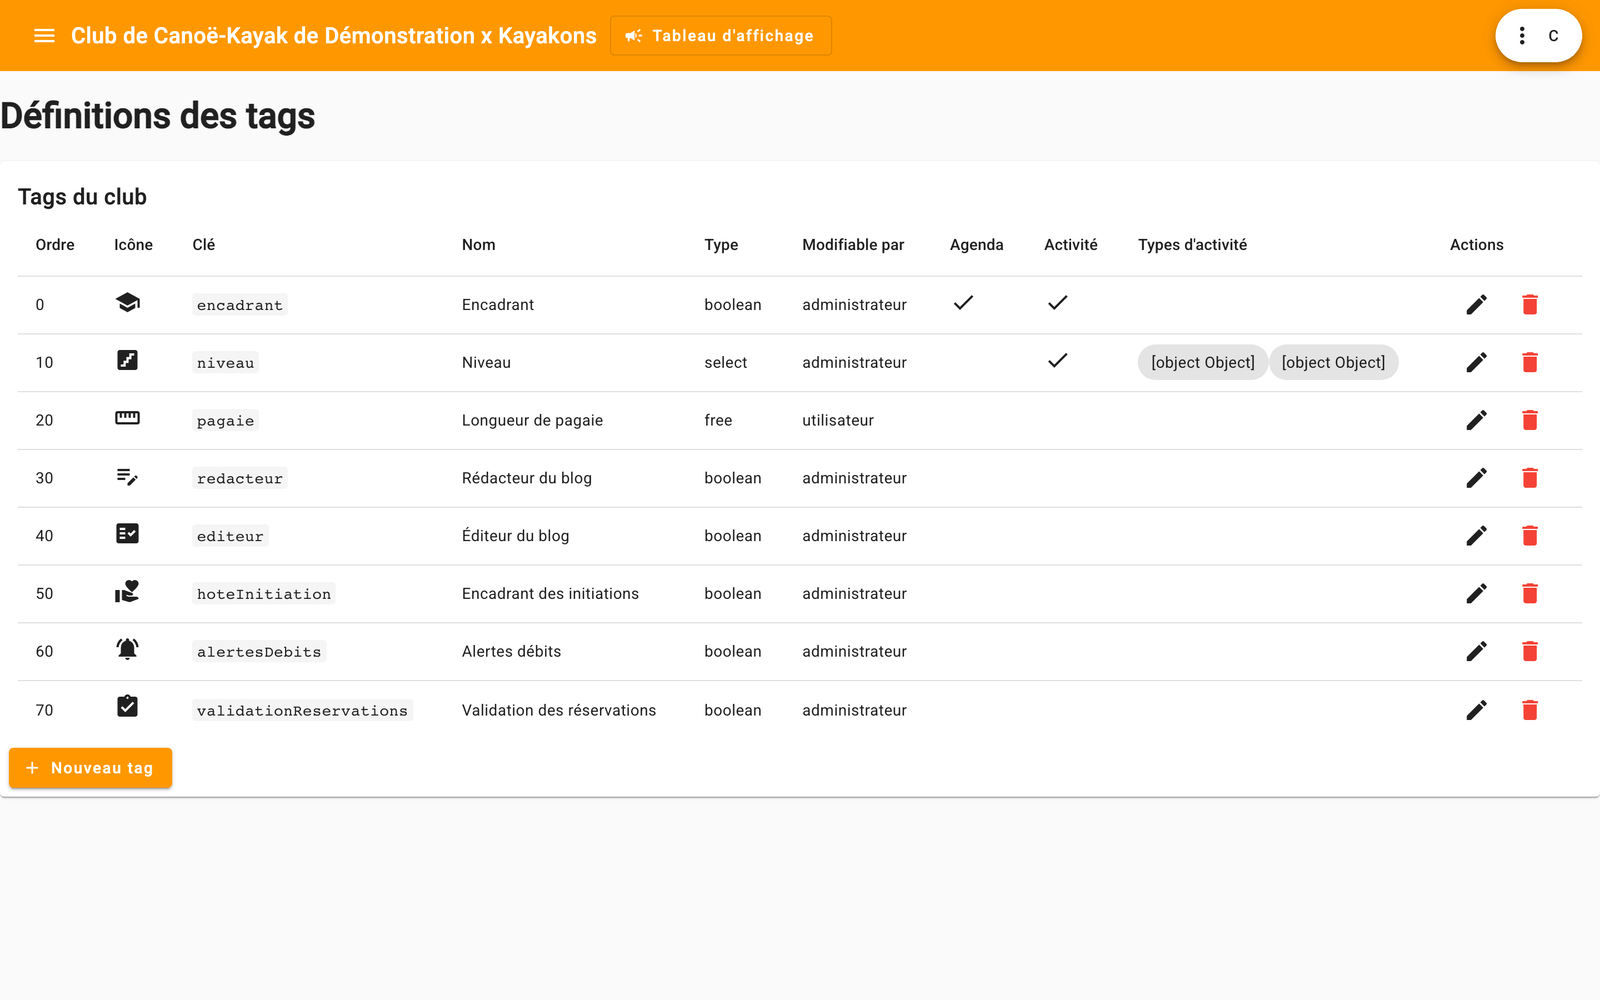Click the club title in the header
The image size is (1600, 1000).
pos(334,36)
